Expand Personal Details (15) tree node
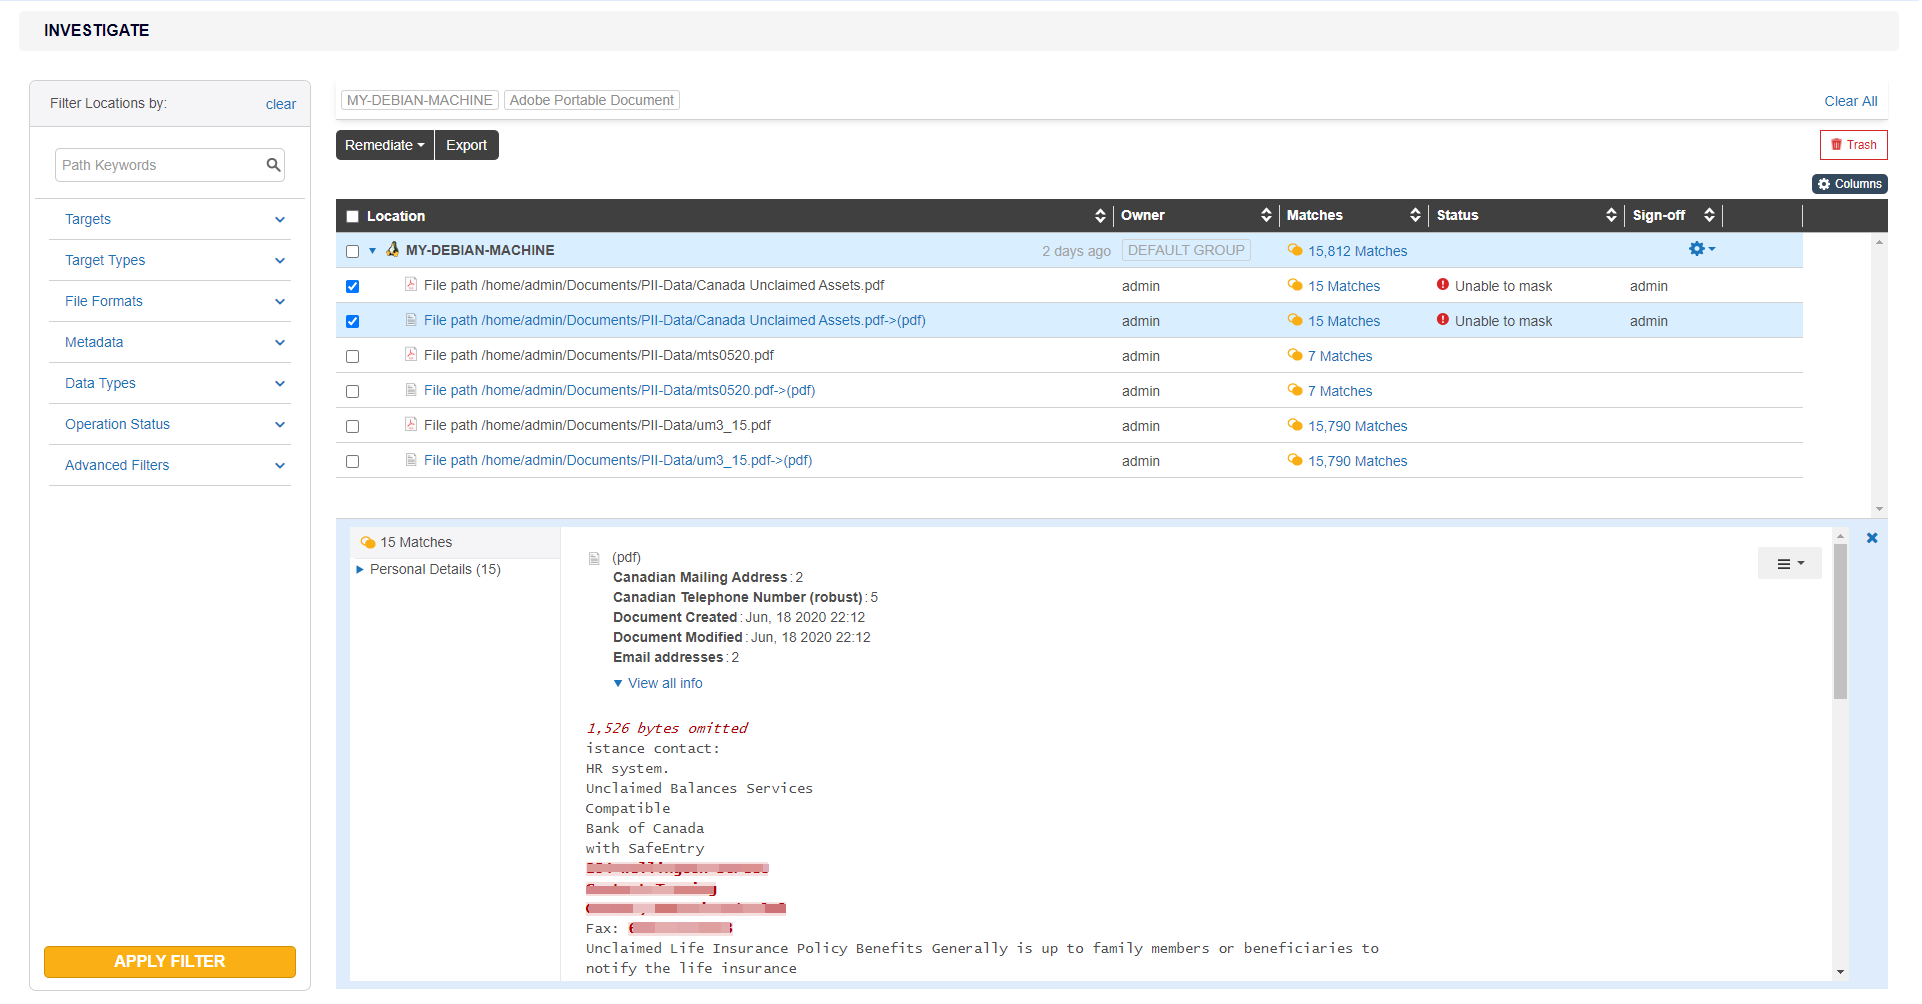The image size is (1922, 1004). (360, 570)
